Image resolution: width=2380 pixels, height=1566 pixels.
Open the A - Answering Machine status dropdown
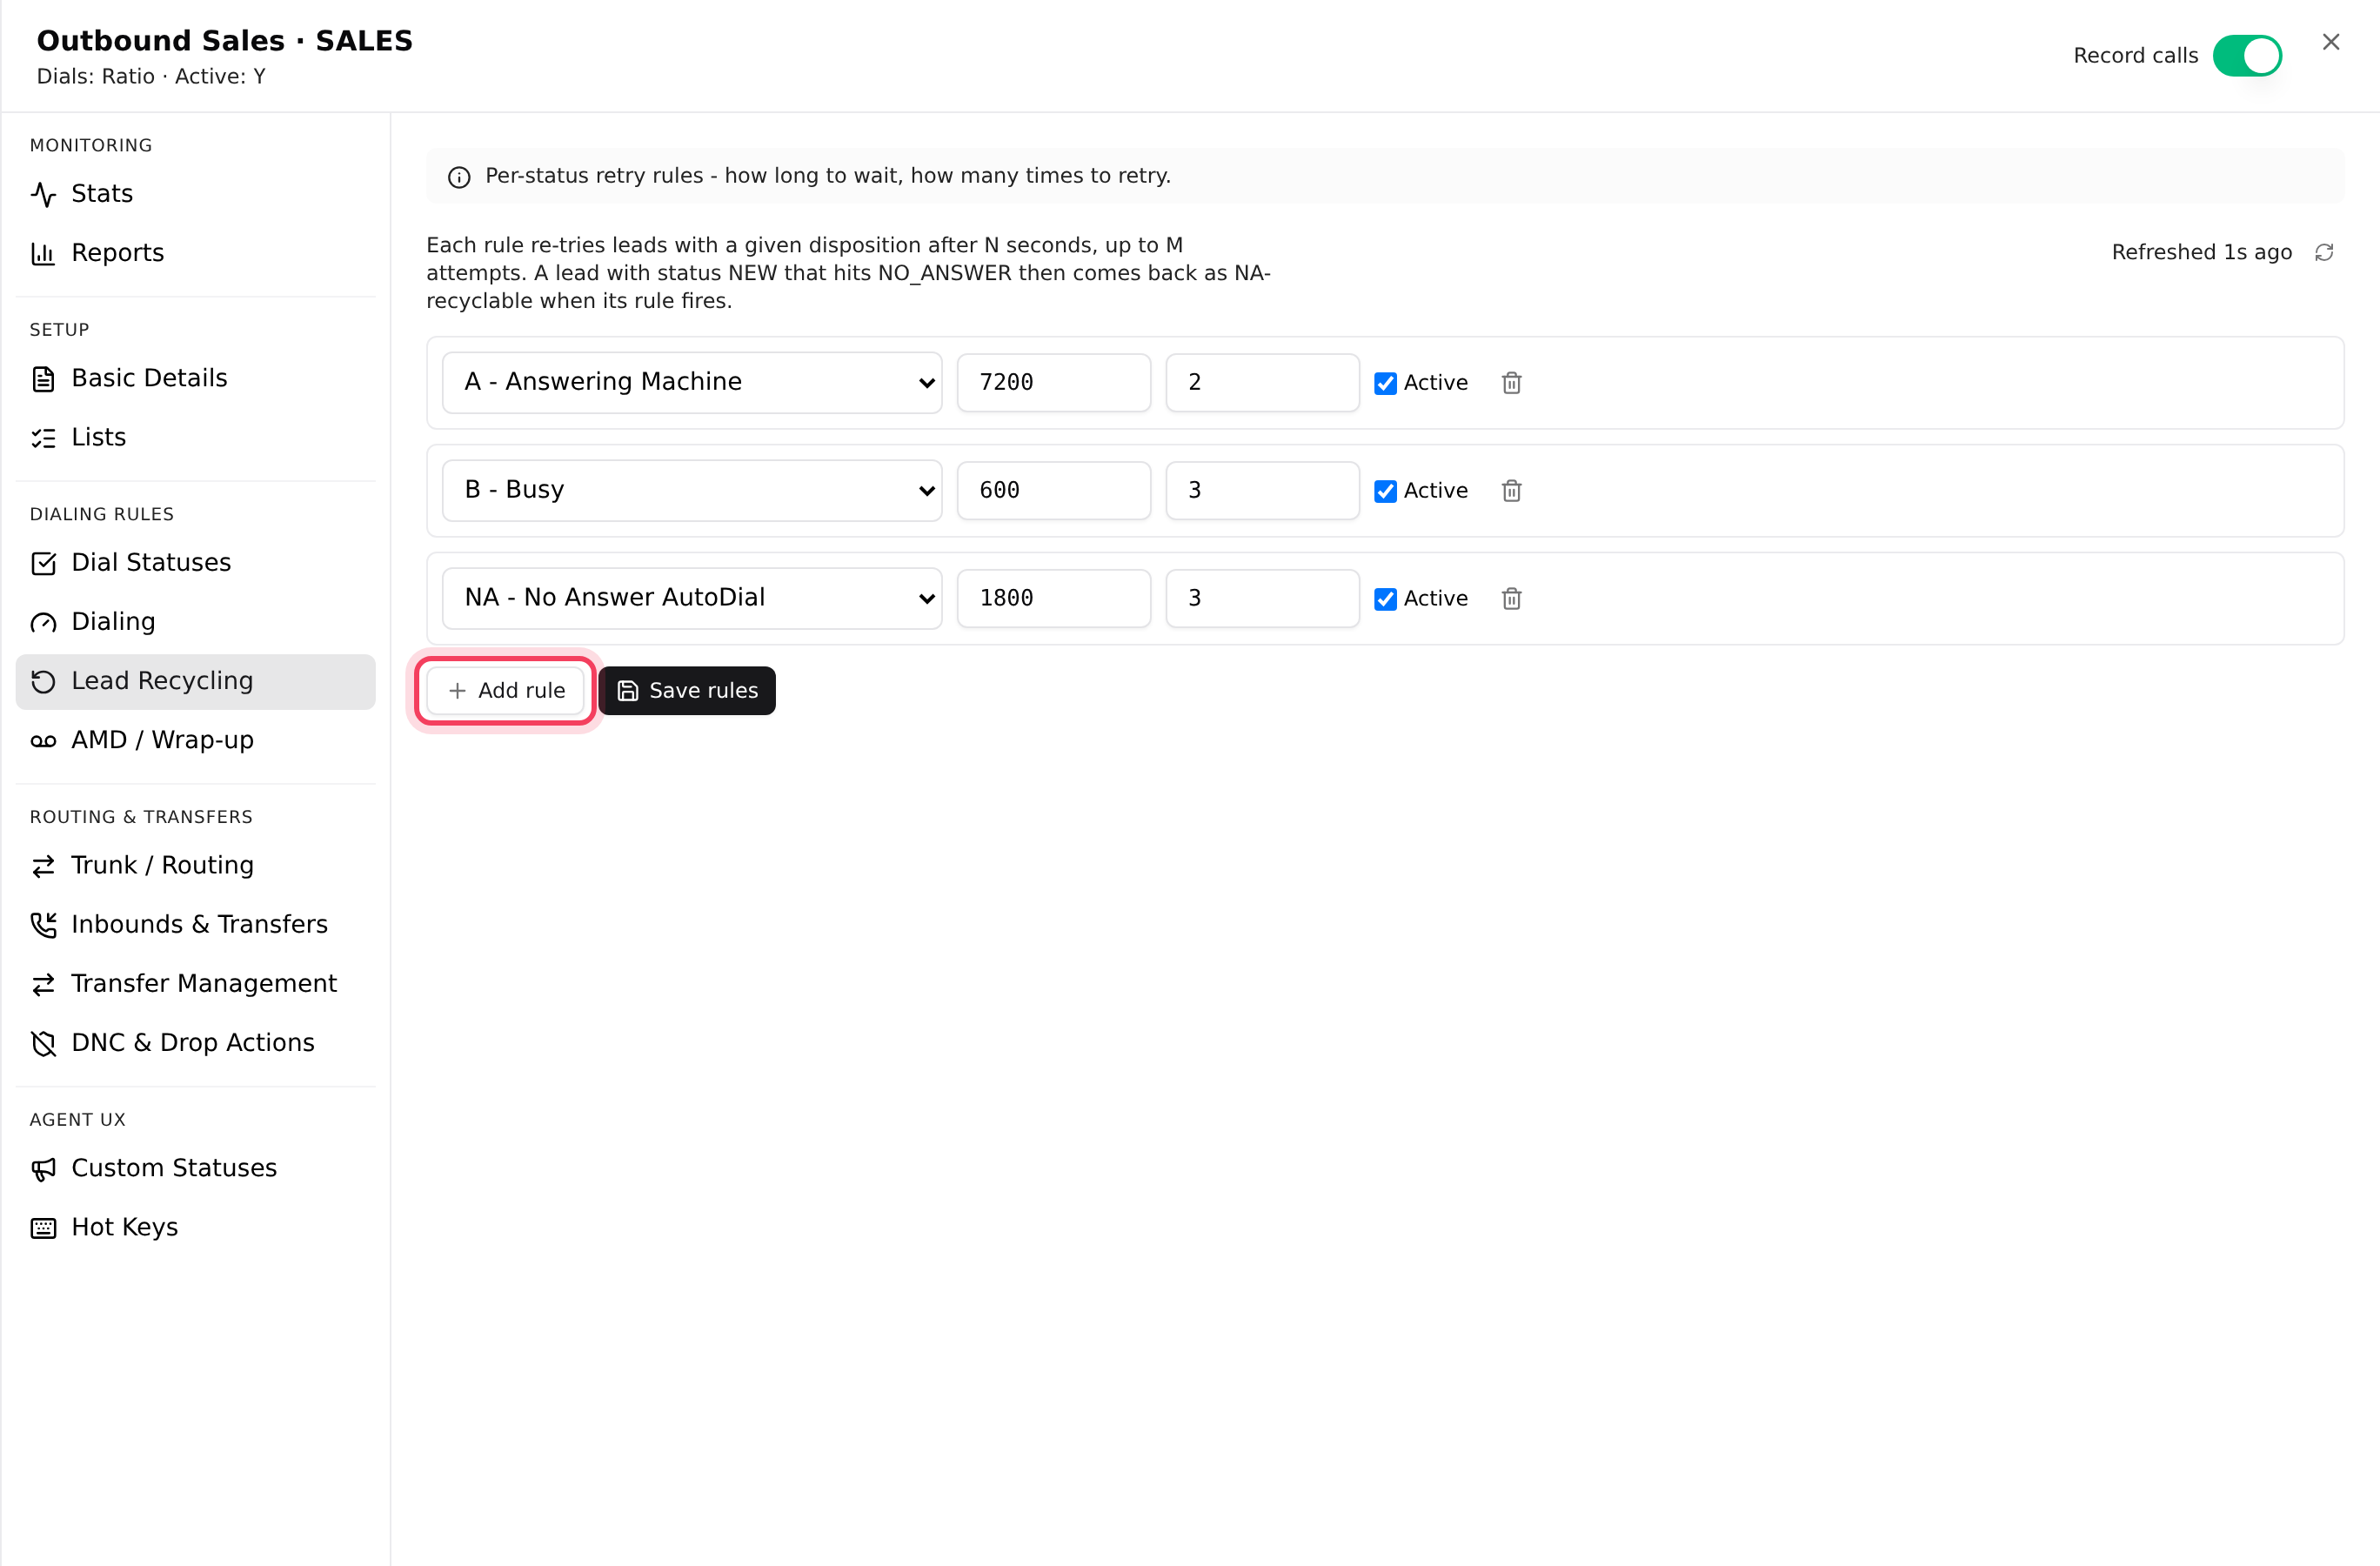point(692,382)
